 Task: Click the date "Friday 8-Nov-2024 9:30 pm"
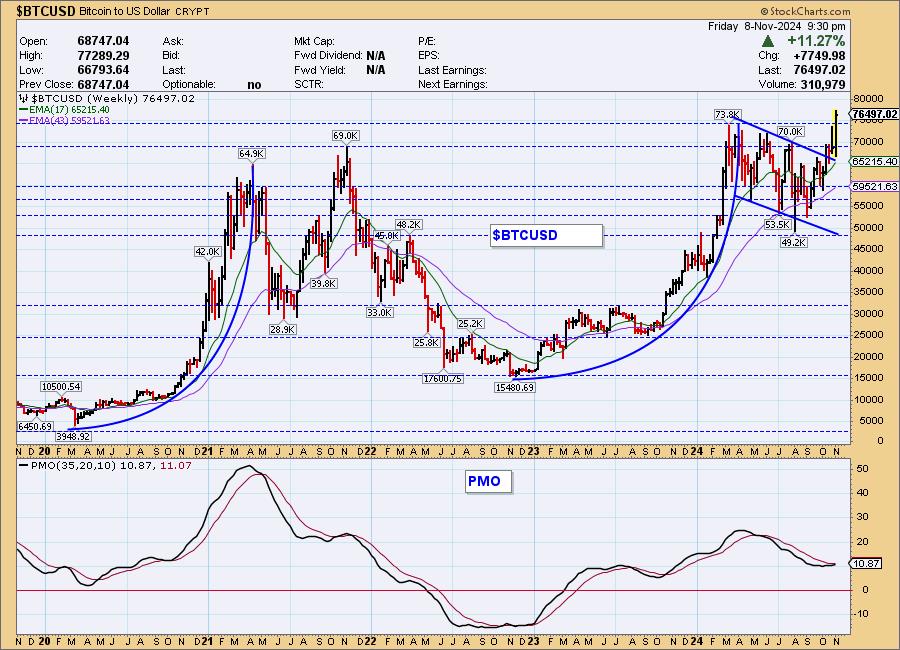pyautogui.click(x=777, y=26)
